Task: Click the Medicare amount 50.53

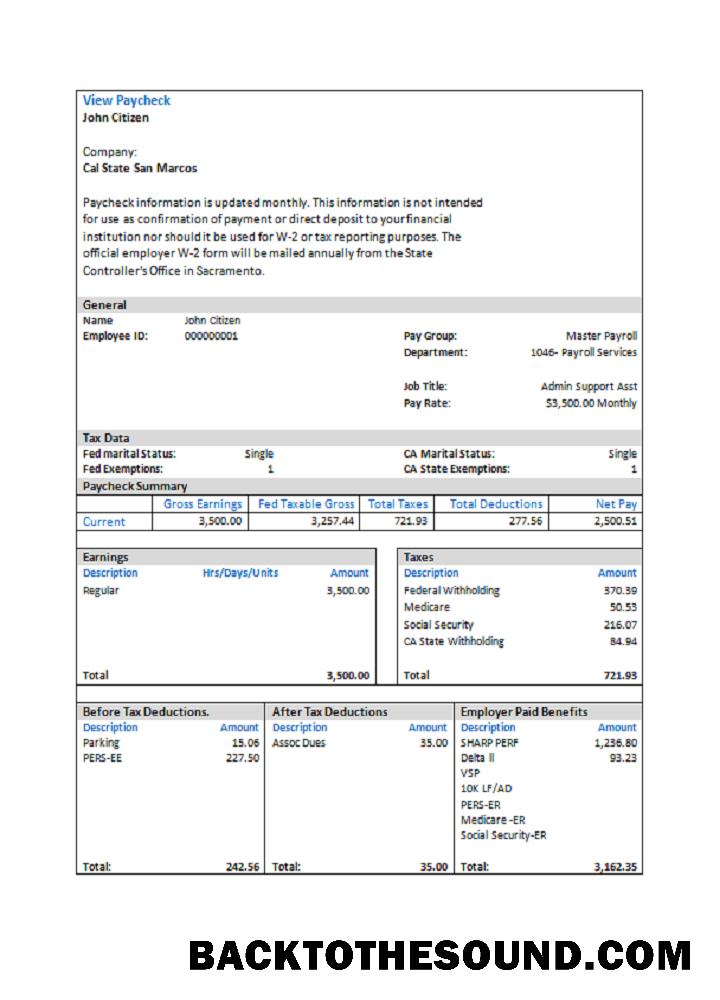Action: [623, 607]
